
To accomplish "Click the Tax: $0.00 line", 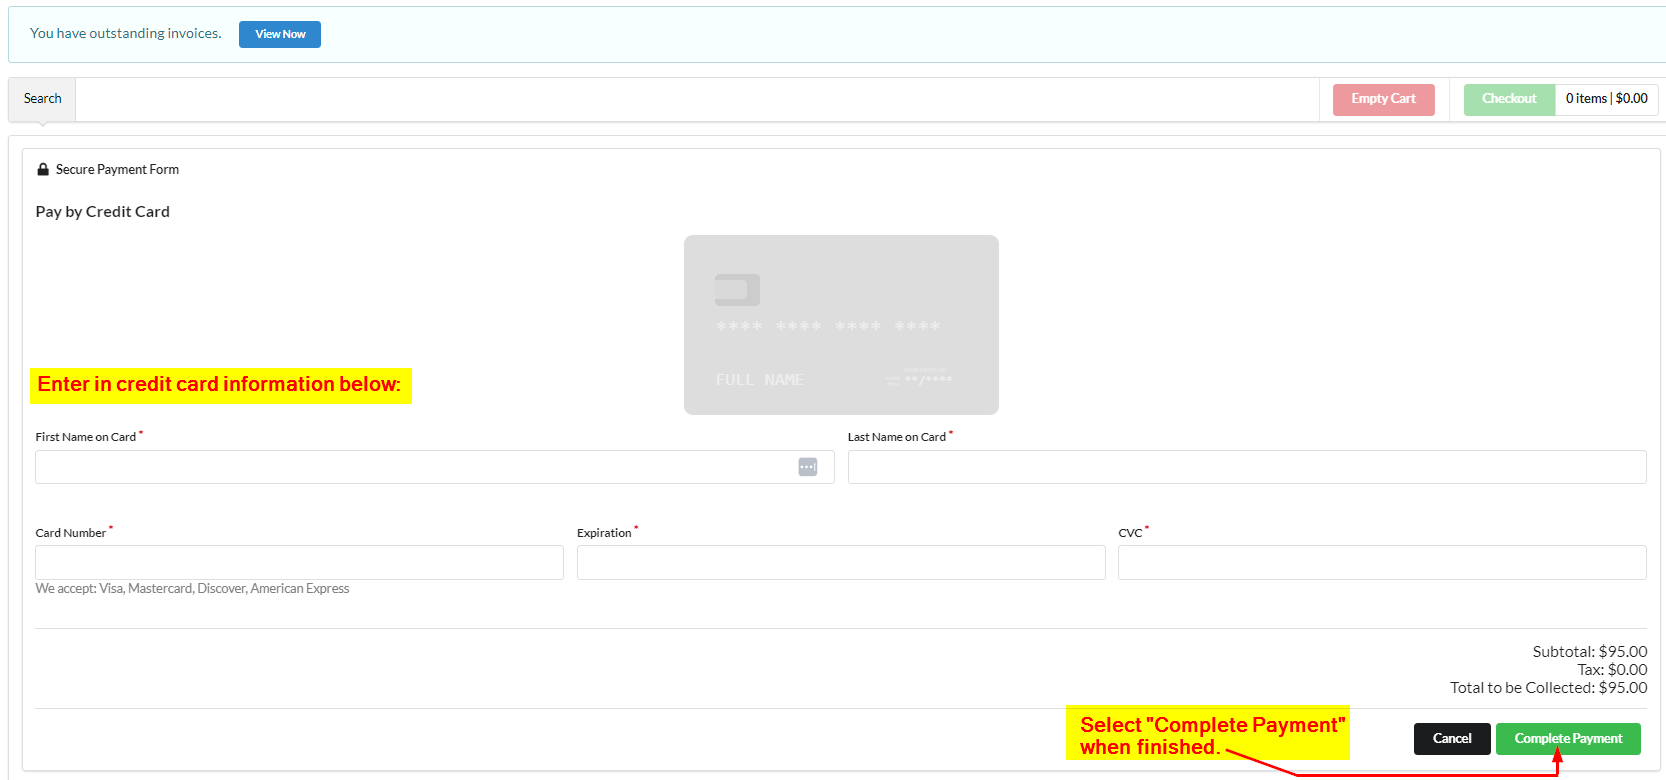I will point(1612,670).
